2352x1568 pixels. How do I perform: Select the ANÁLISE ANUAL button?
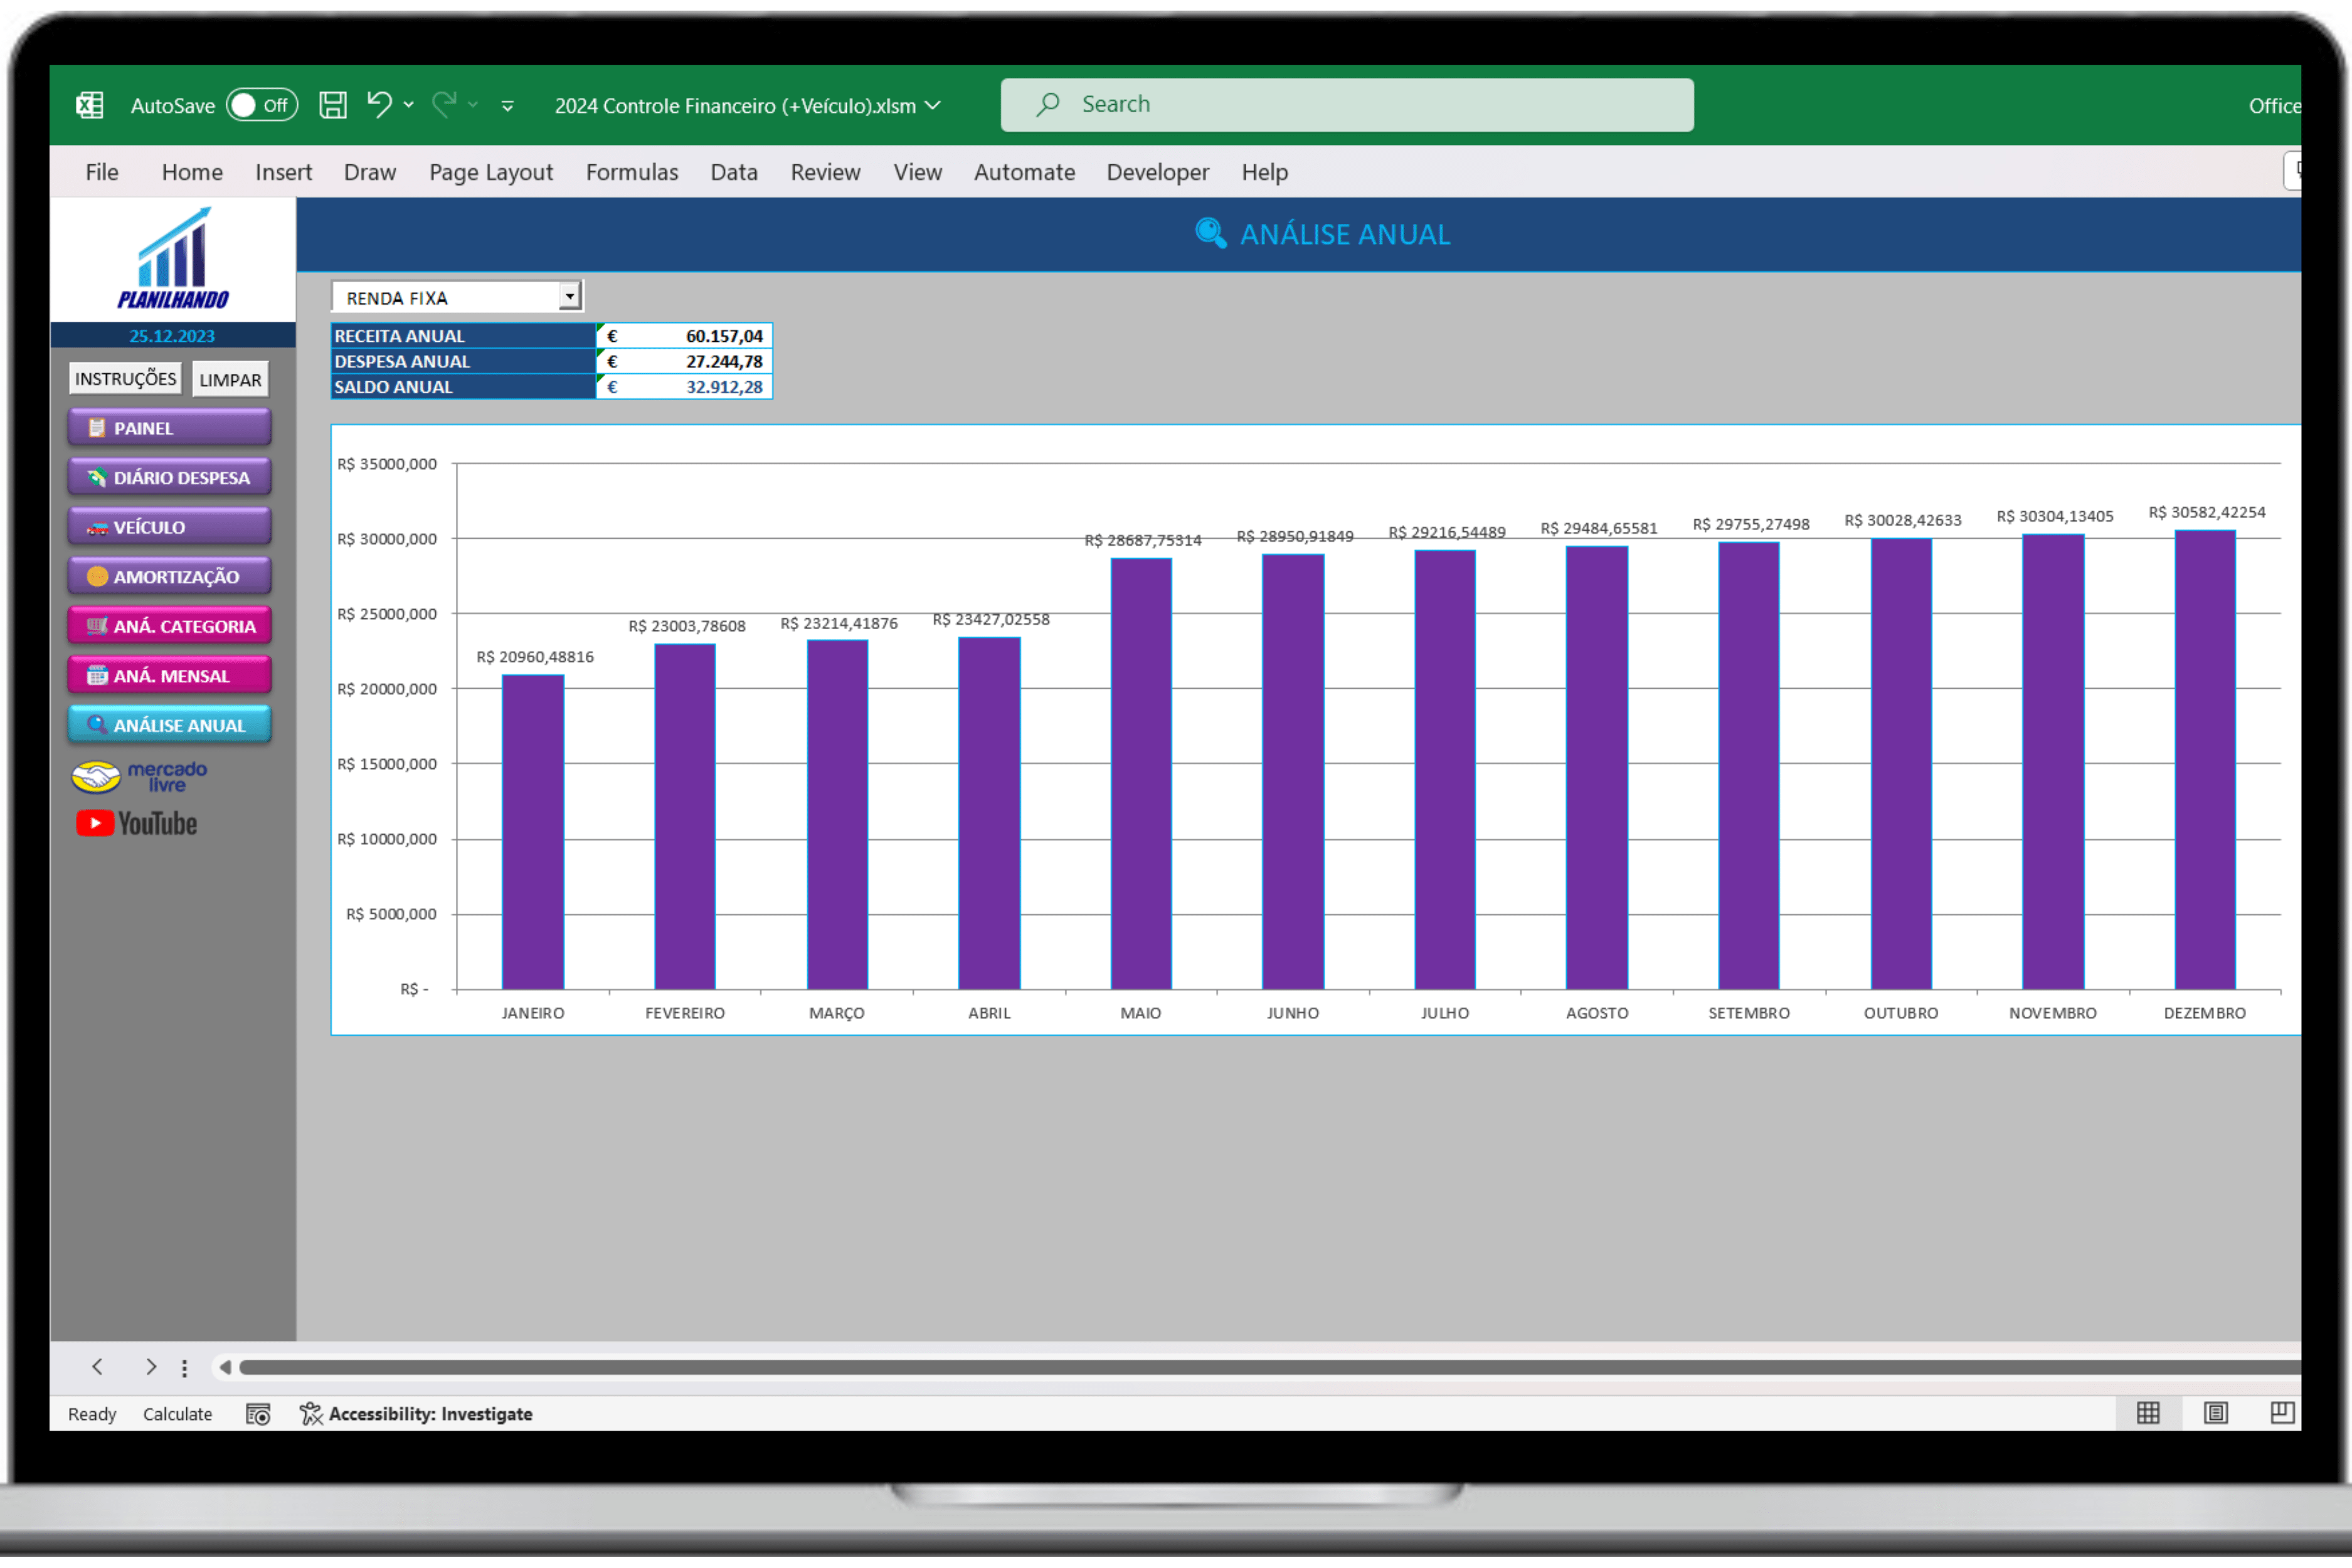click(x=170, y=725)
